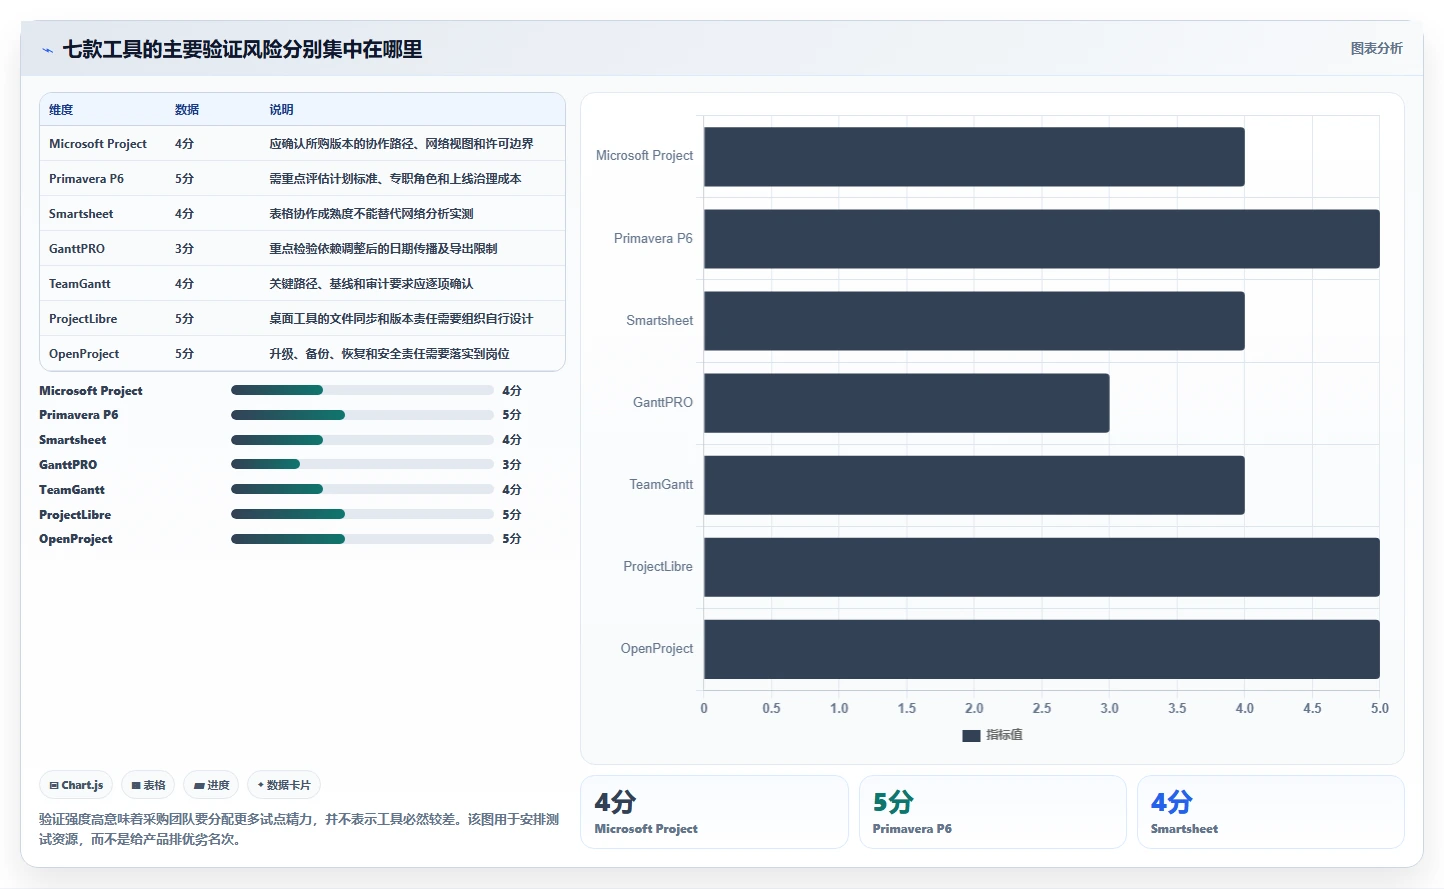1444x889 pixels.
Task: Click the chart axis label ProjectLibre
Action: pos(658,567)
